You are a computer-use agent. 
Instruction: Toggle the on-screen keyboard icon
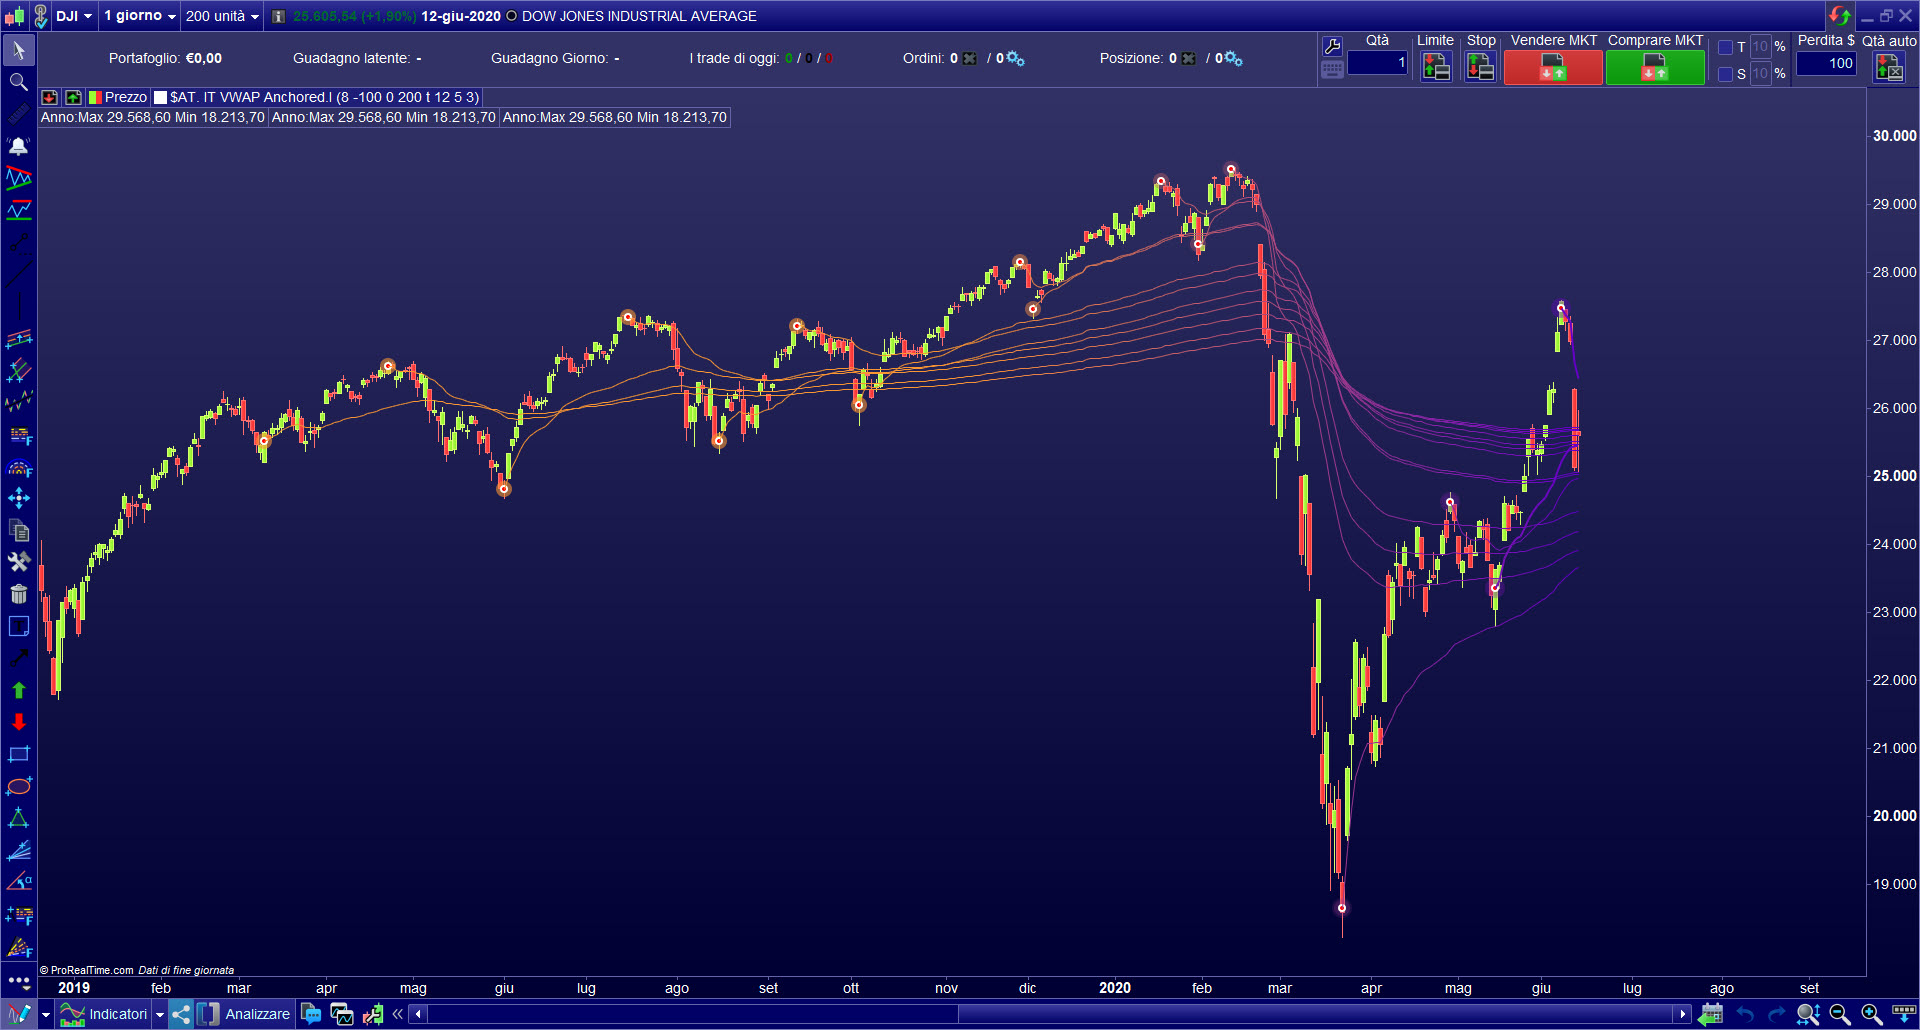coord(1332,70)
